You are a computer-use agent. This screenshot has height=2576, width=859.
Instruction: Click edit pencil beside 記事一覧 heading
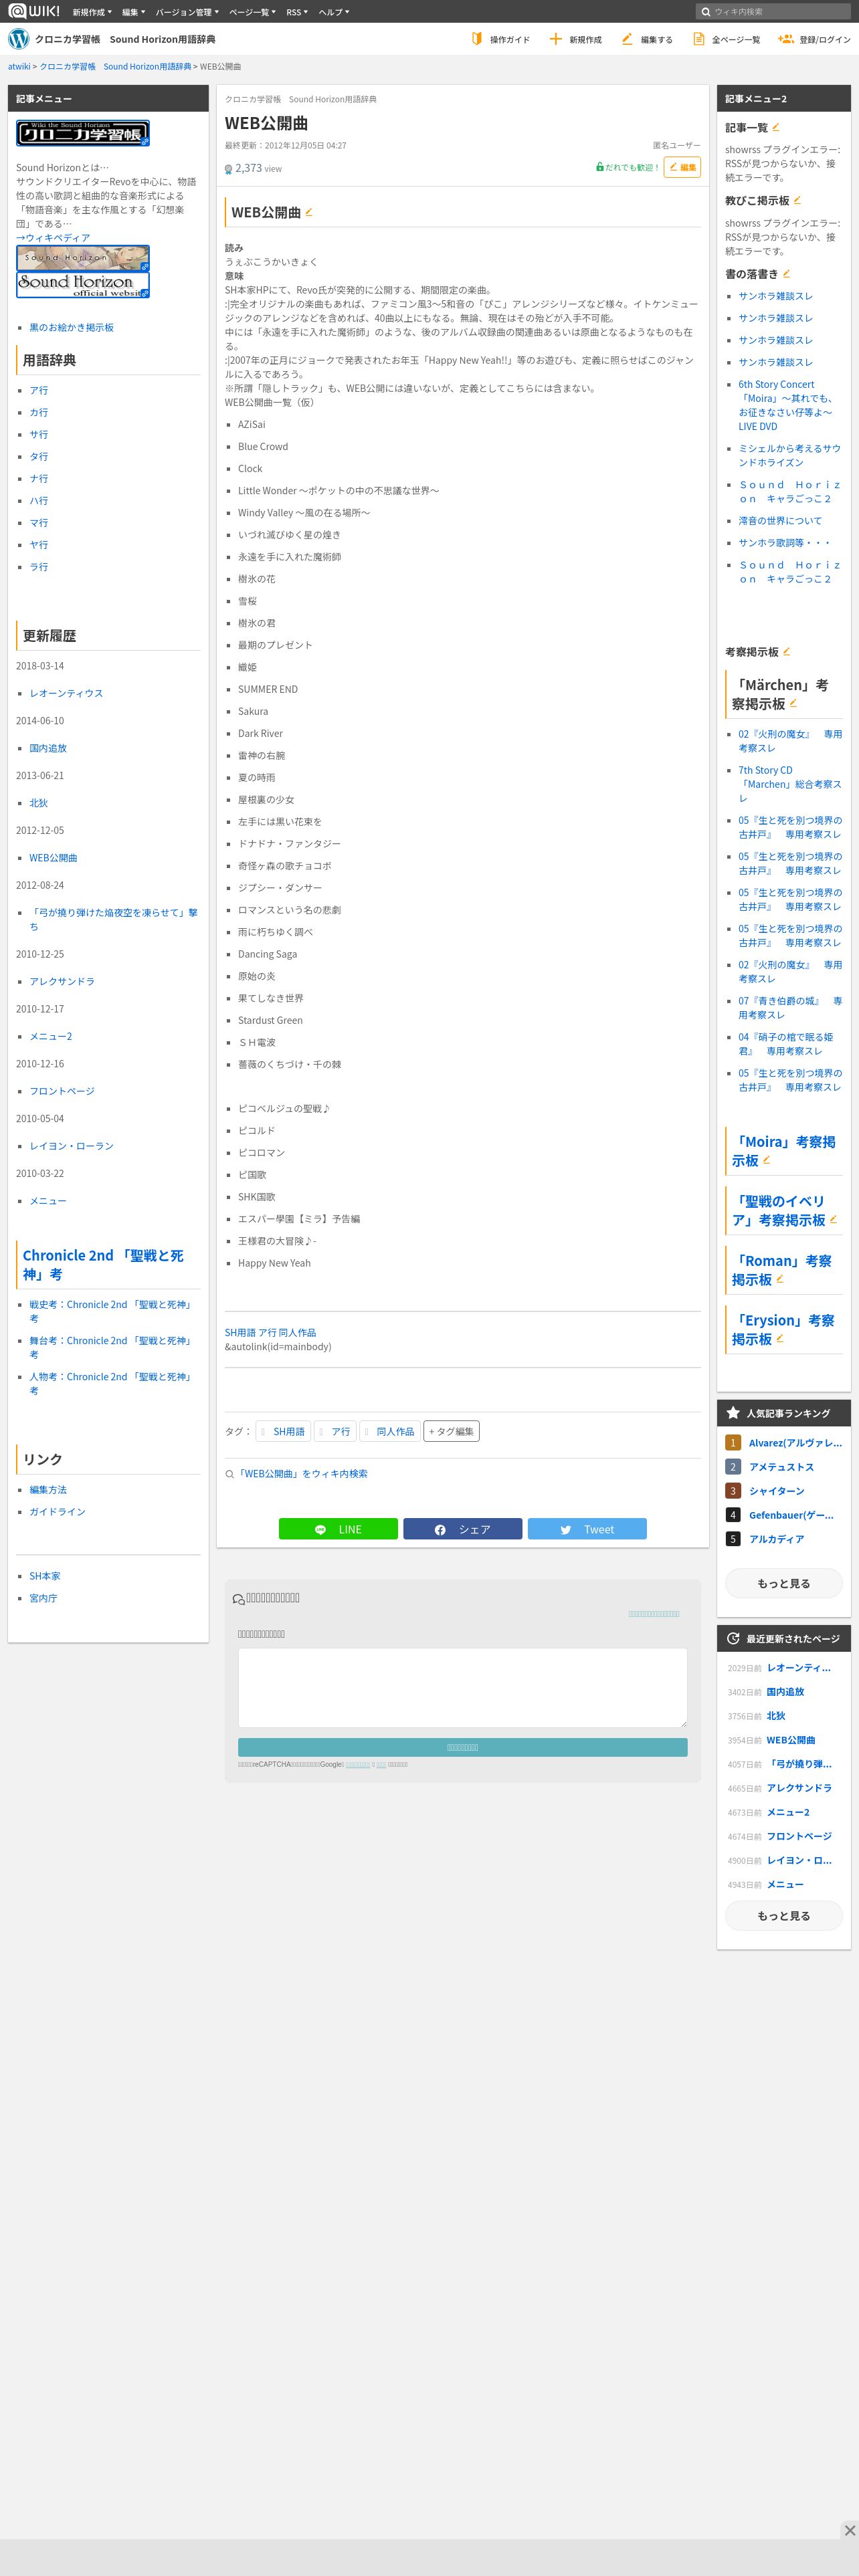[776, 127]
